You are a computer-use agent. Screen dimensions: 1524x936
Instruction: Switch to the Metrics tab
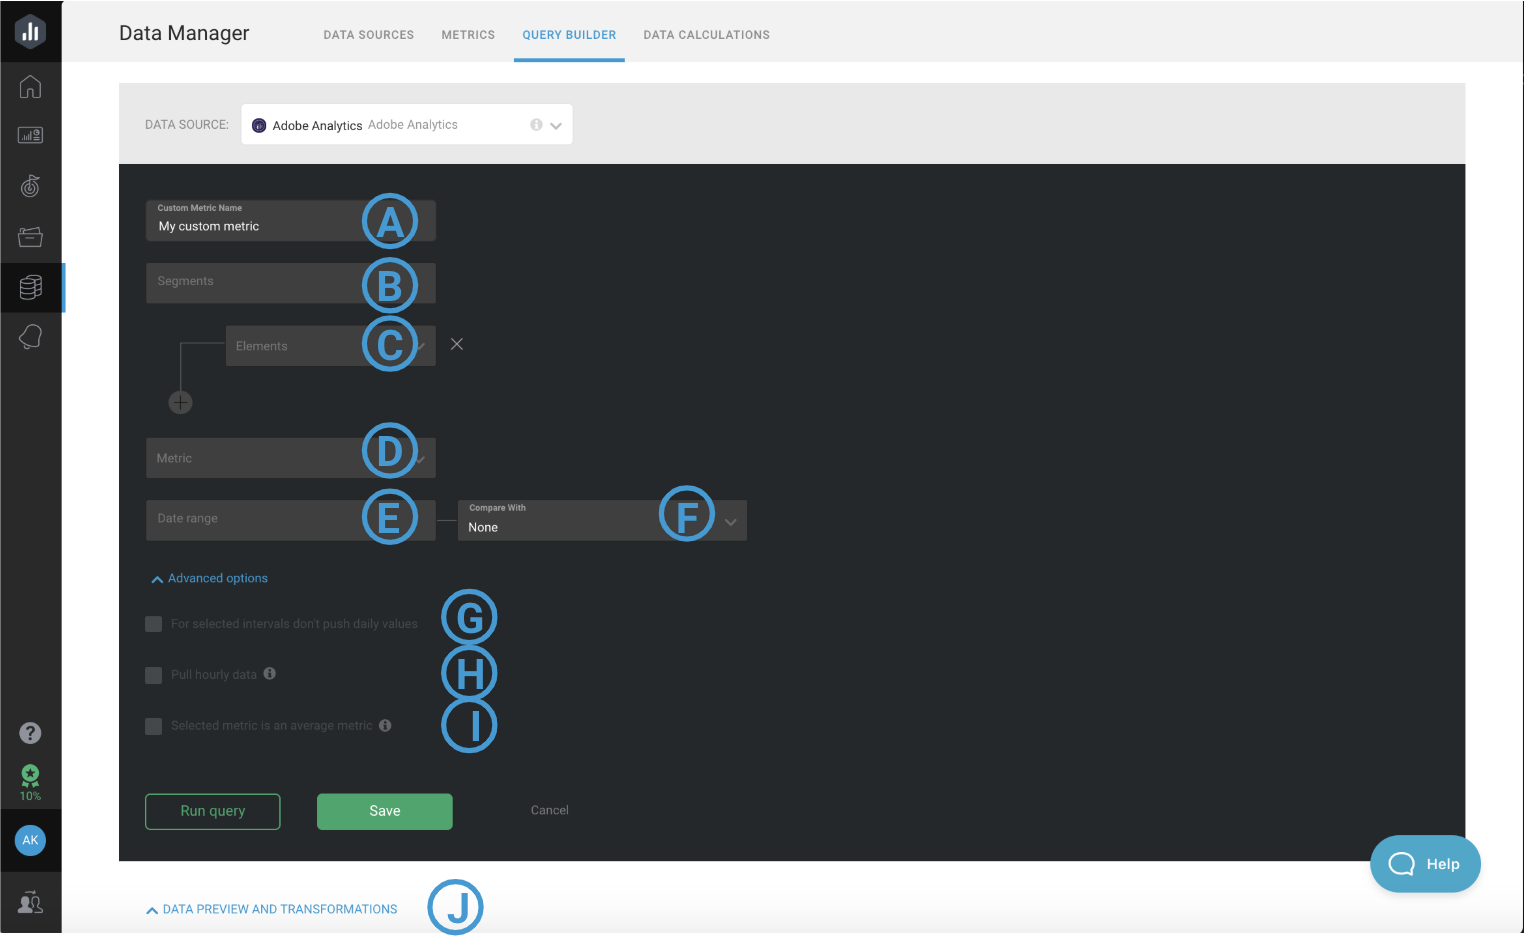[x=468, y=35]
